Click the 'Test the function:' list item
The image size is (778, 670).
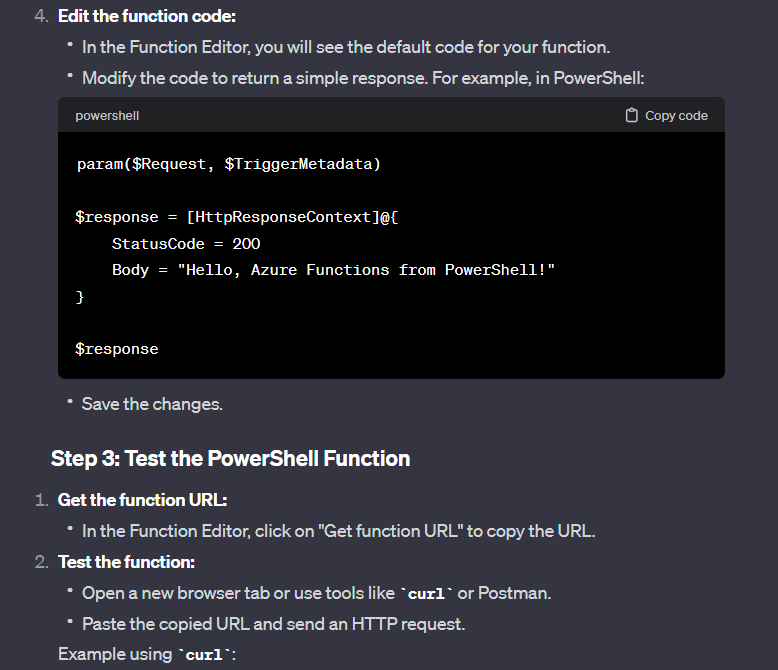[127, 562]
